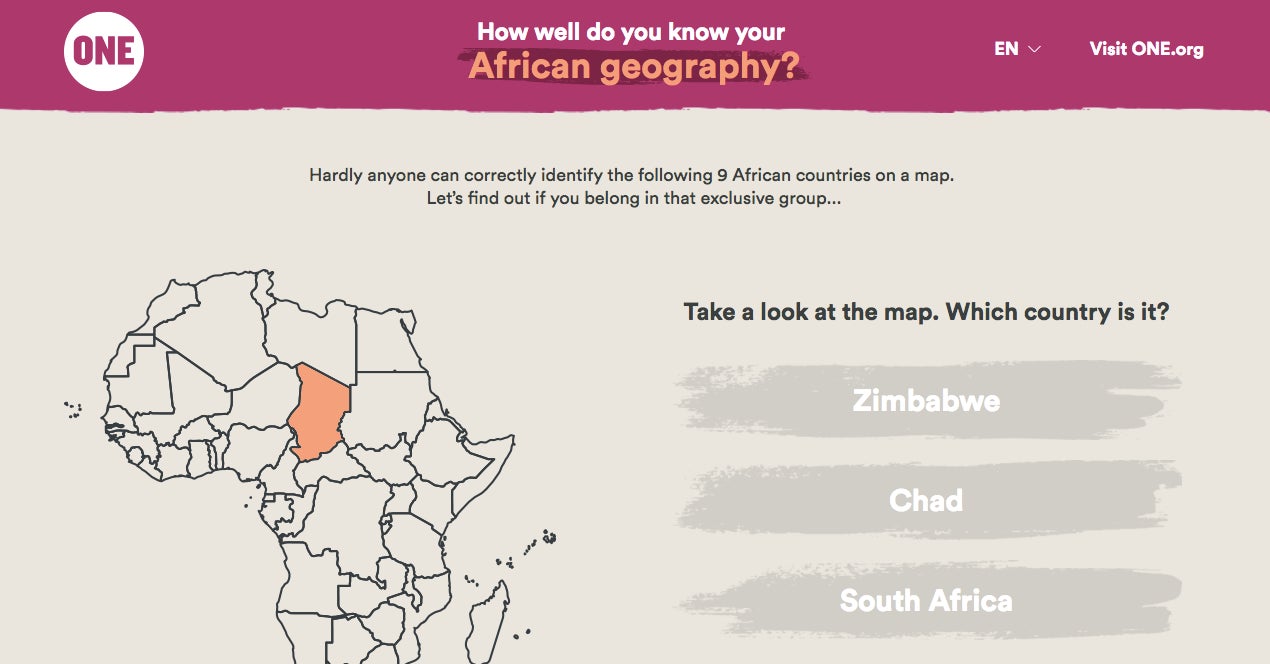Image resolution: width=1270 pixels, height=664 pixels.
Task: Select the Chad answer option
Action: coord(926,500)
